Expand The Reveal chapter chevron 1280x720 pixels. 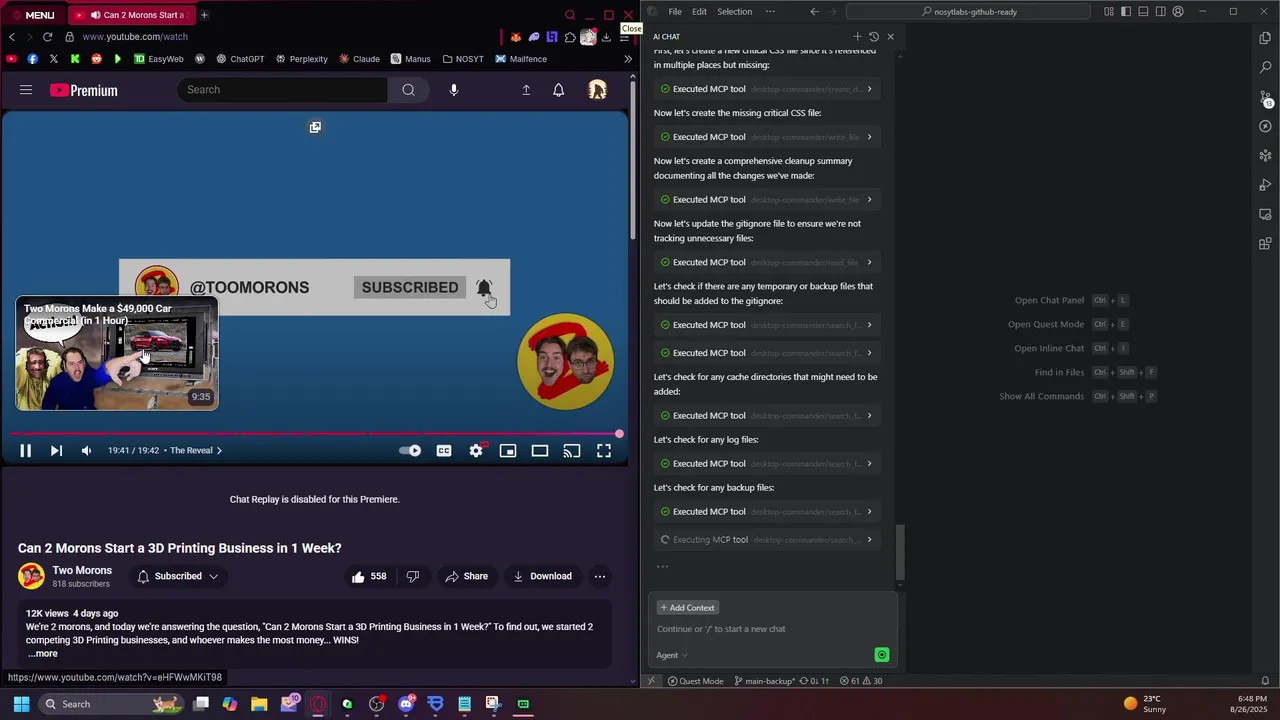coord(219,451)
